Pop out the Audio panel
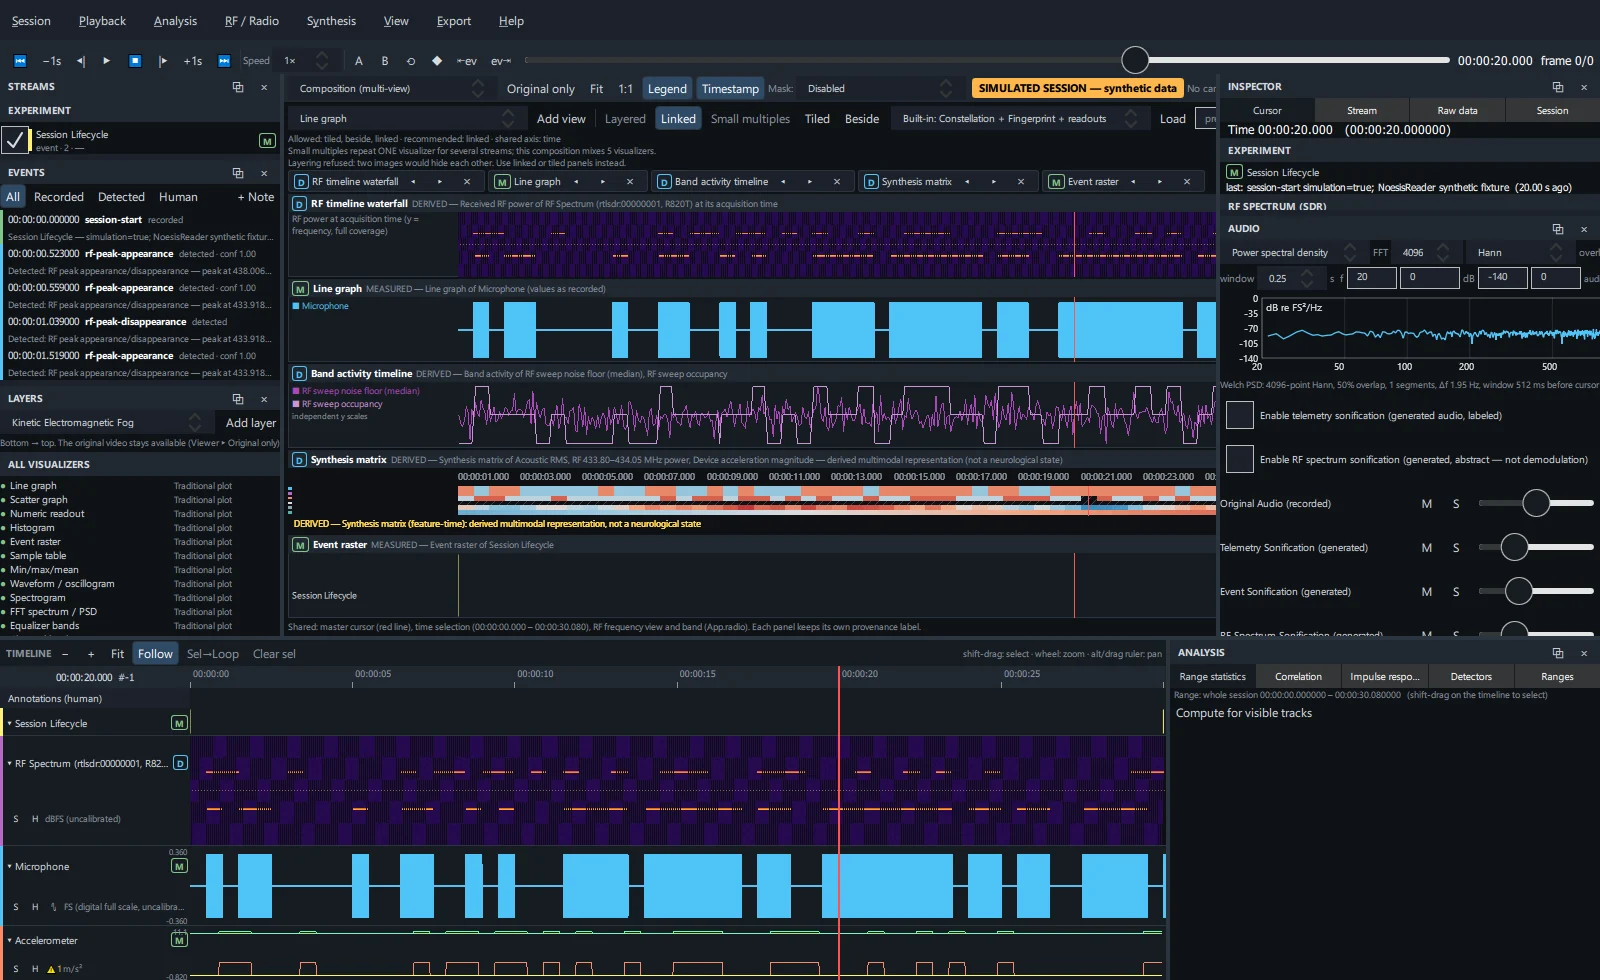This screenshot has width=1600, height=980. point(1557,229)
